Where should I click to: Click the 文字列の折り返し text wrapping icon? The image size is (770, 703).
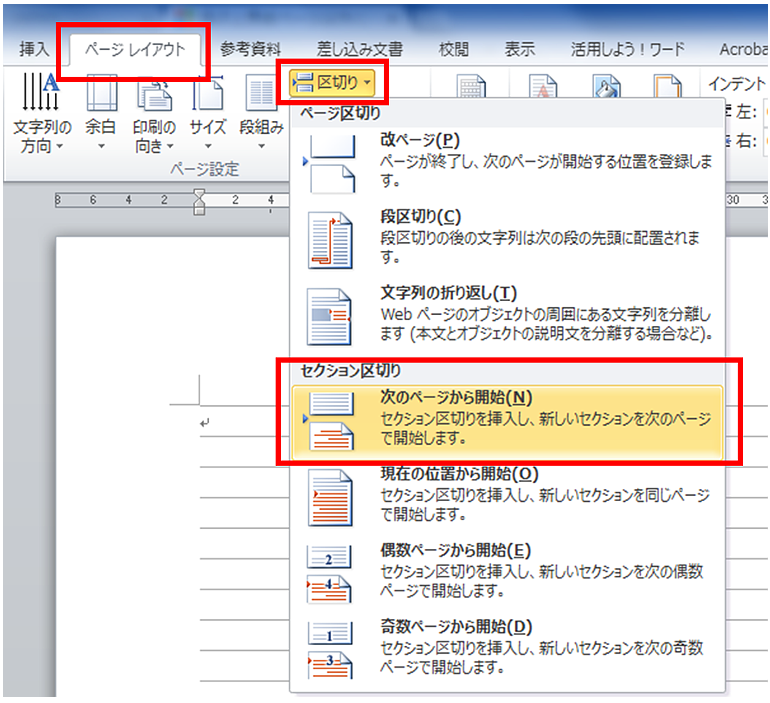[329, 317]
